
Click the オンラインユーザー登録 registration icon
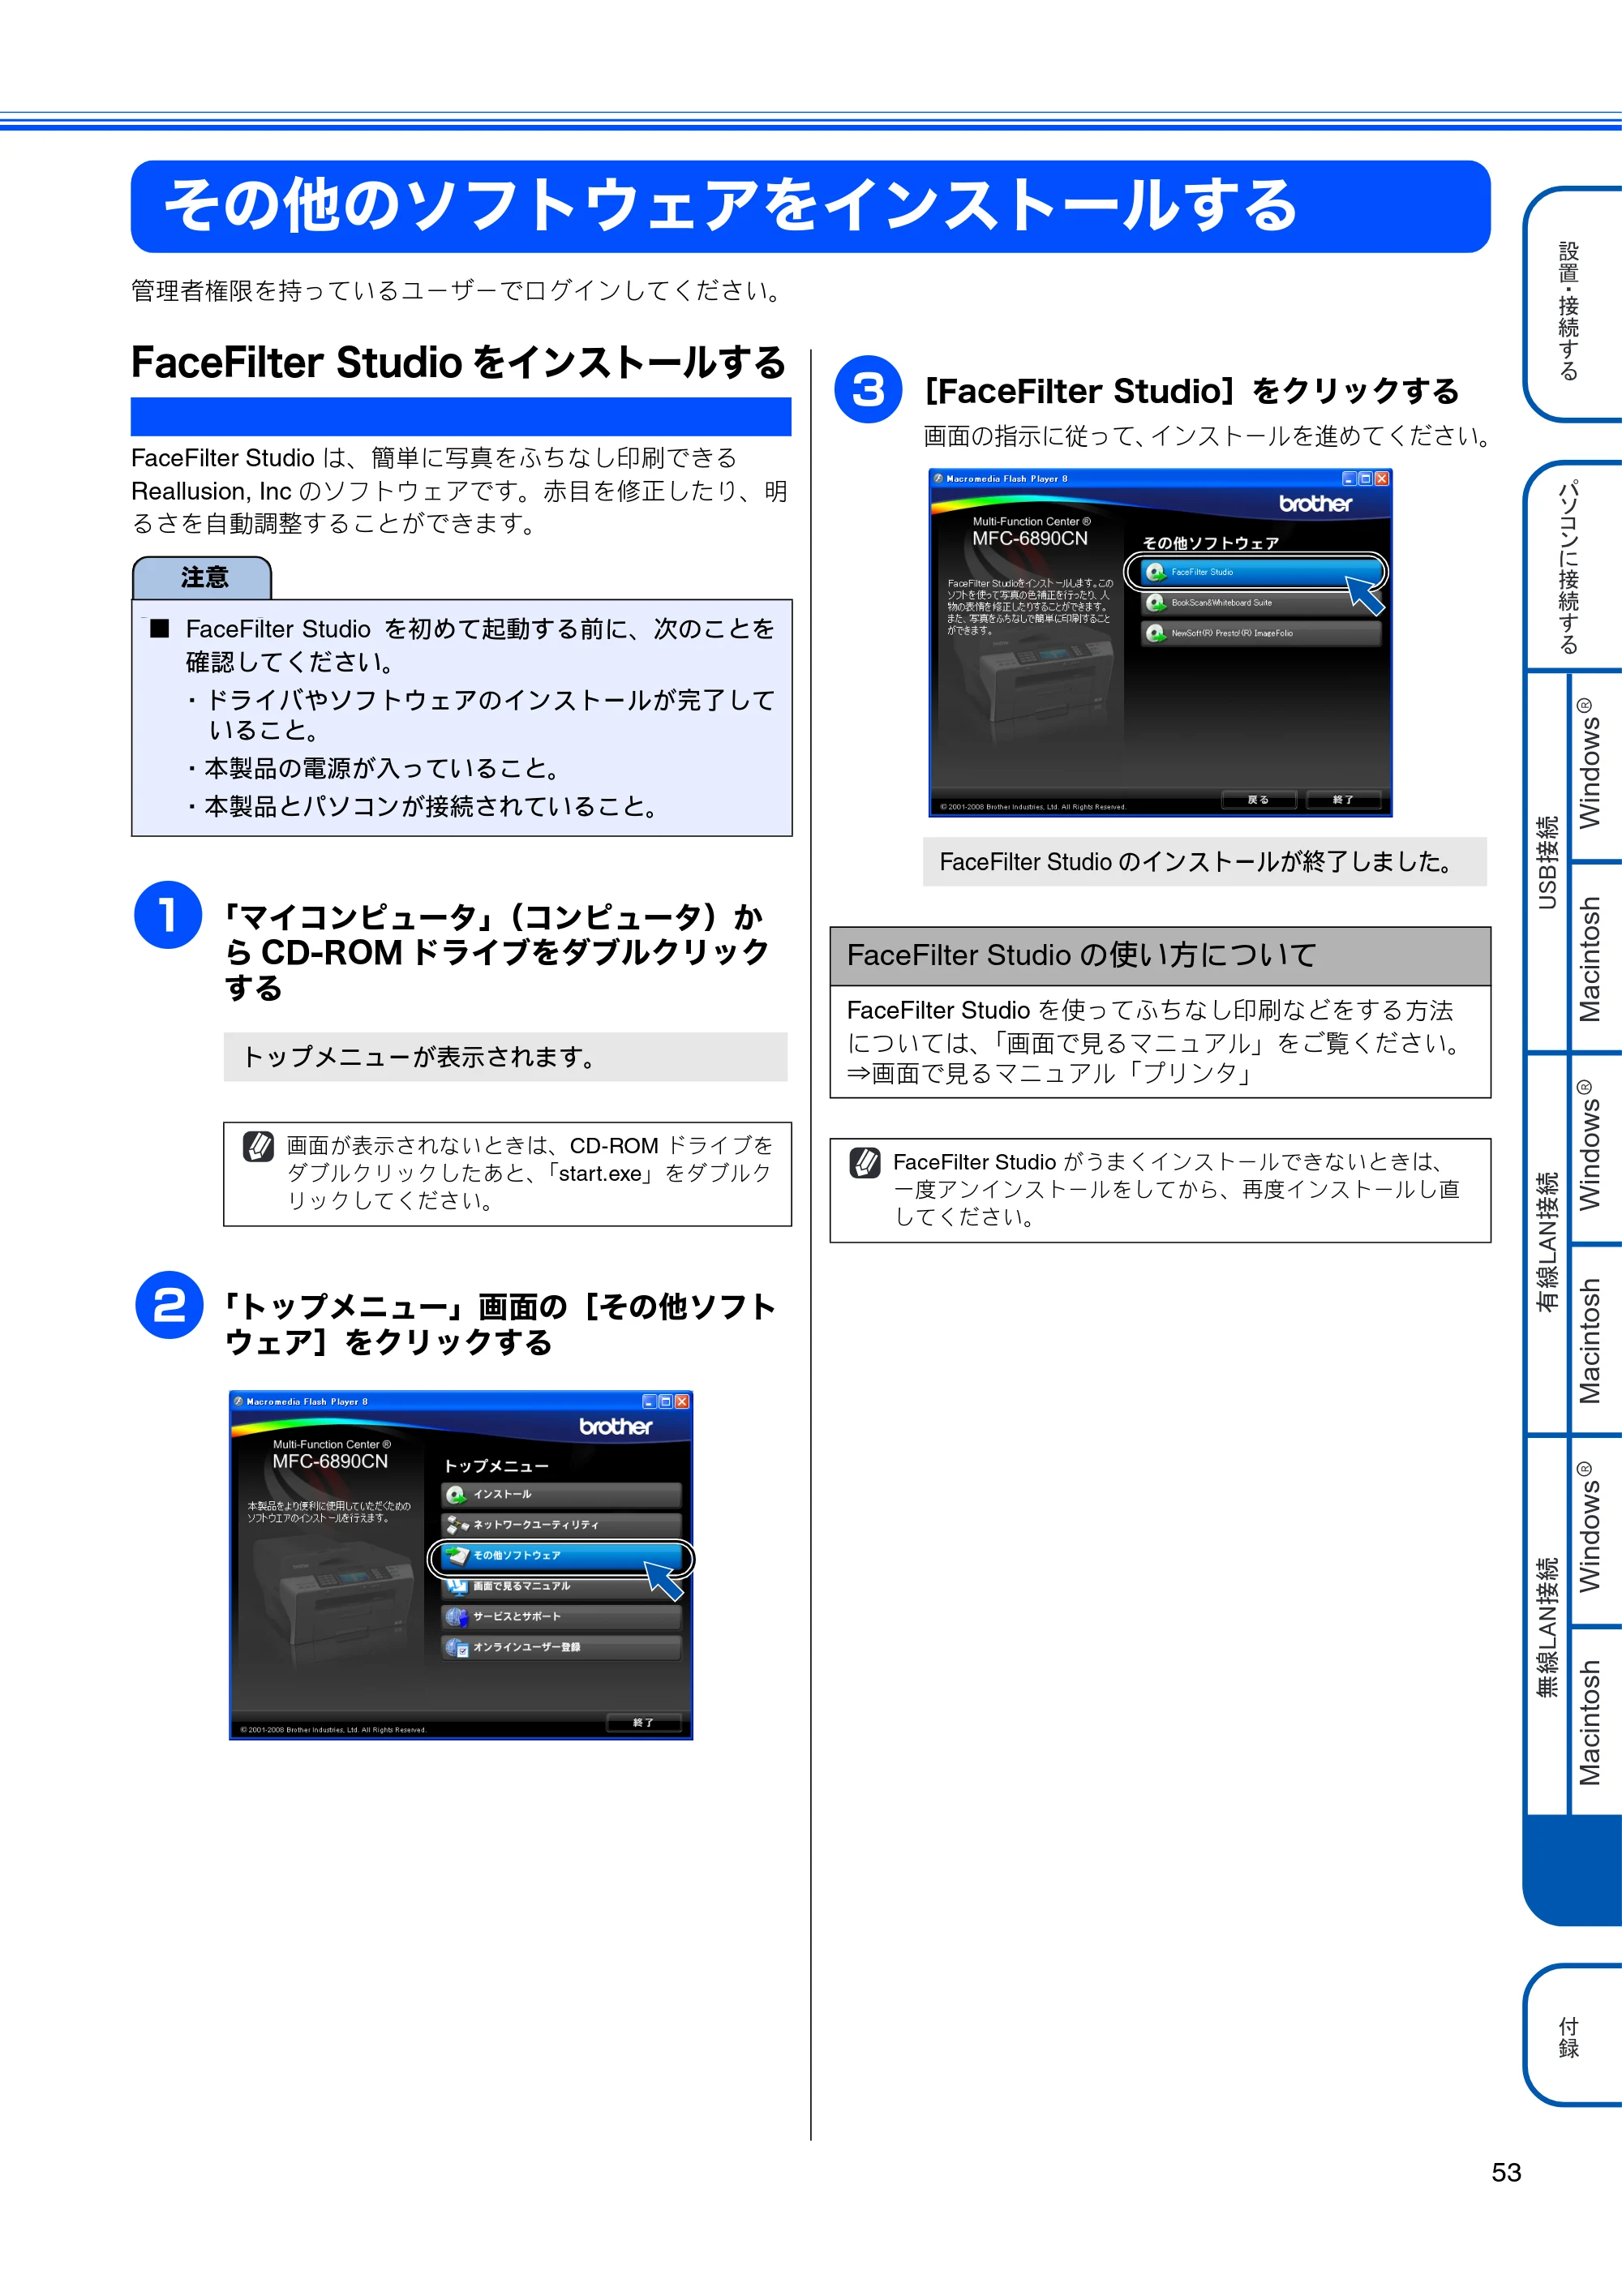(457, 1648)
